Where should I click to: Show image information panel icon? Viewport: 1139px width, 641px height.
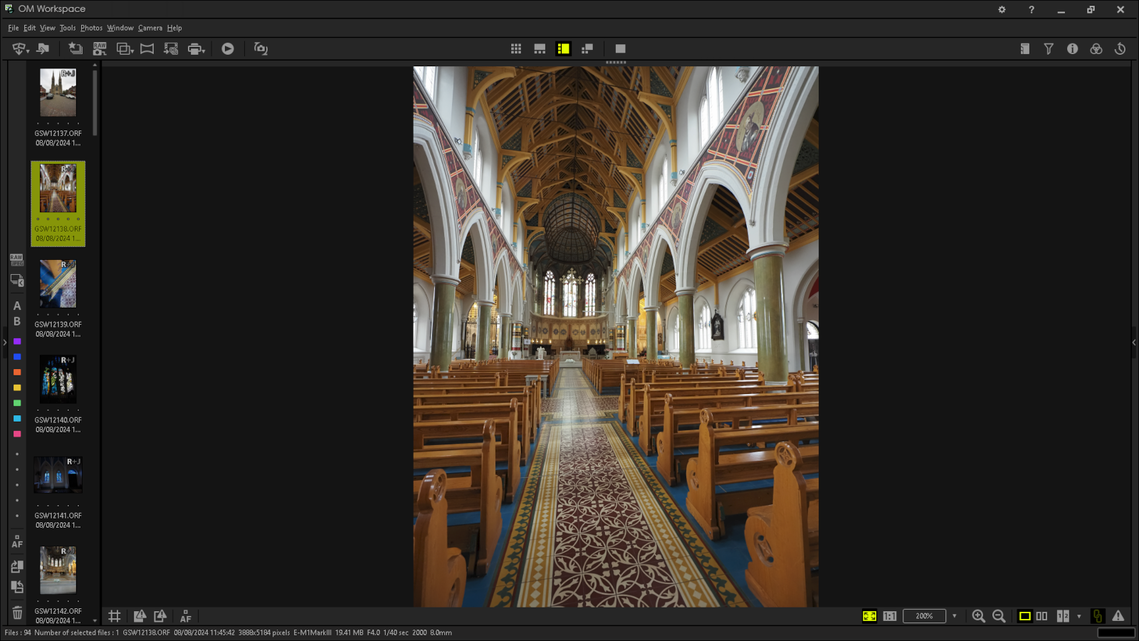pos(1072,49)
